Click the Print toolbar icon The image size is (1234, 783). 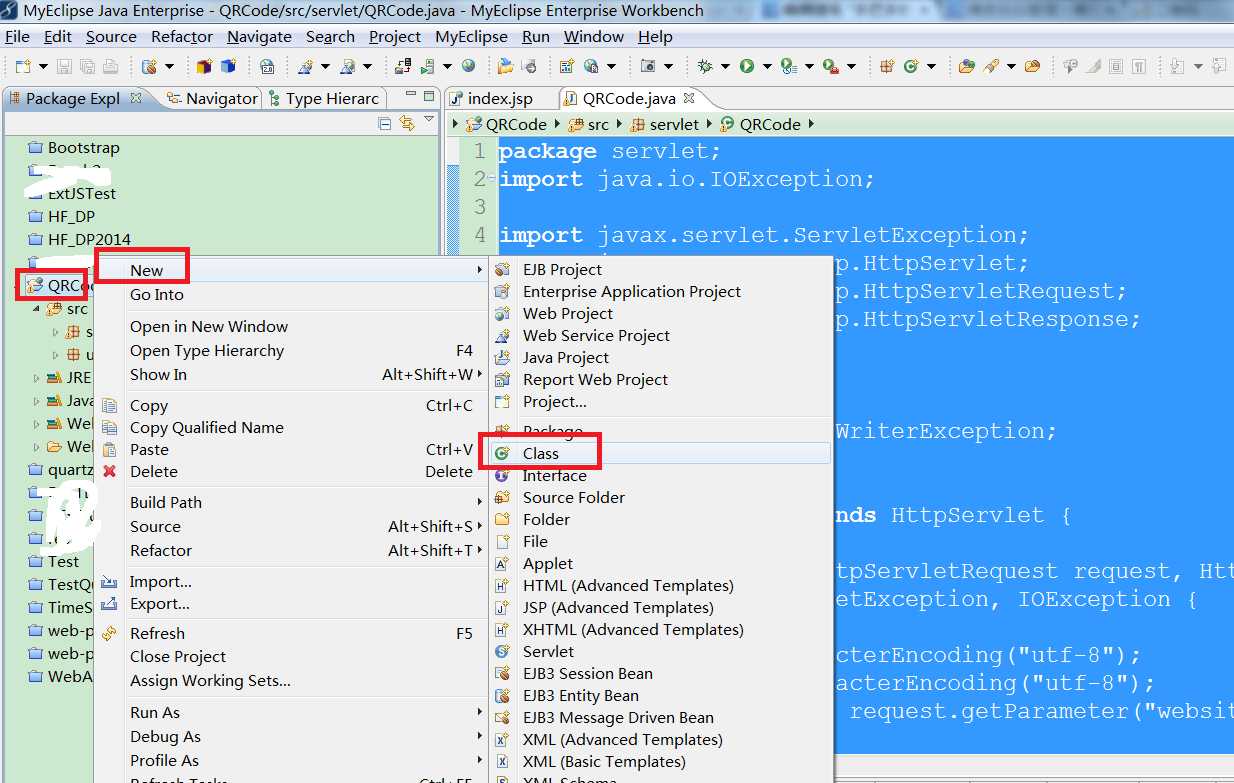tap(110, 67)
